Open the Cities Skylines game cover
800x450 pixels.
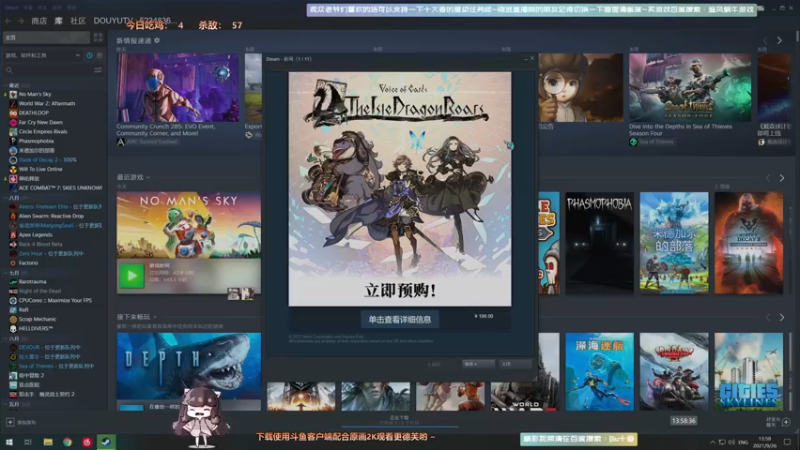pos(748,371)
